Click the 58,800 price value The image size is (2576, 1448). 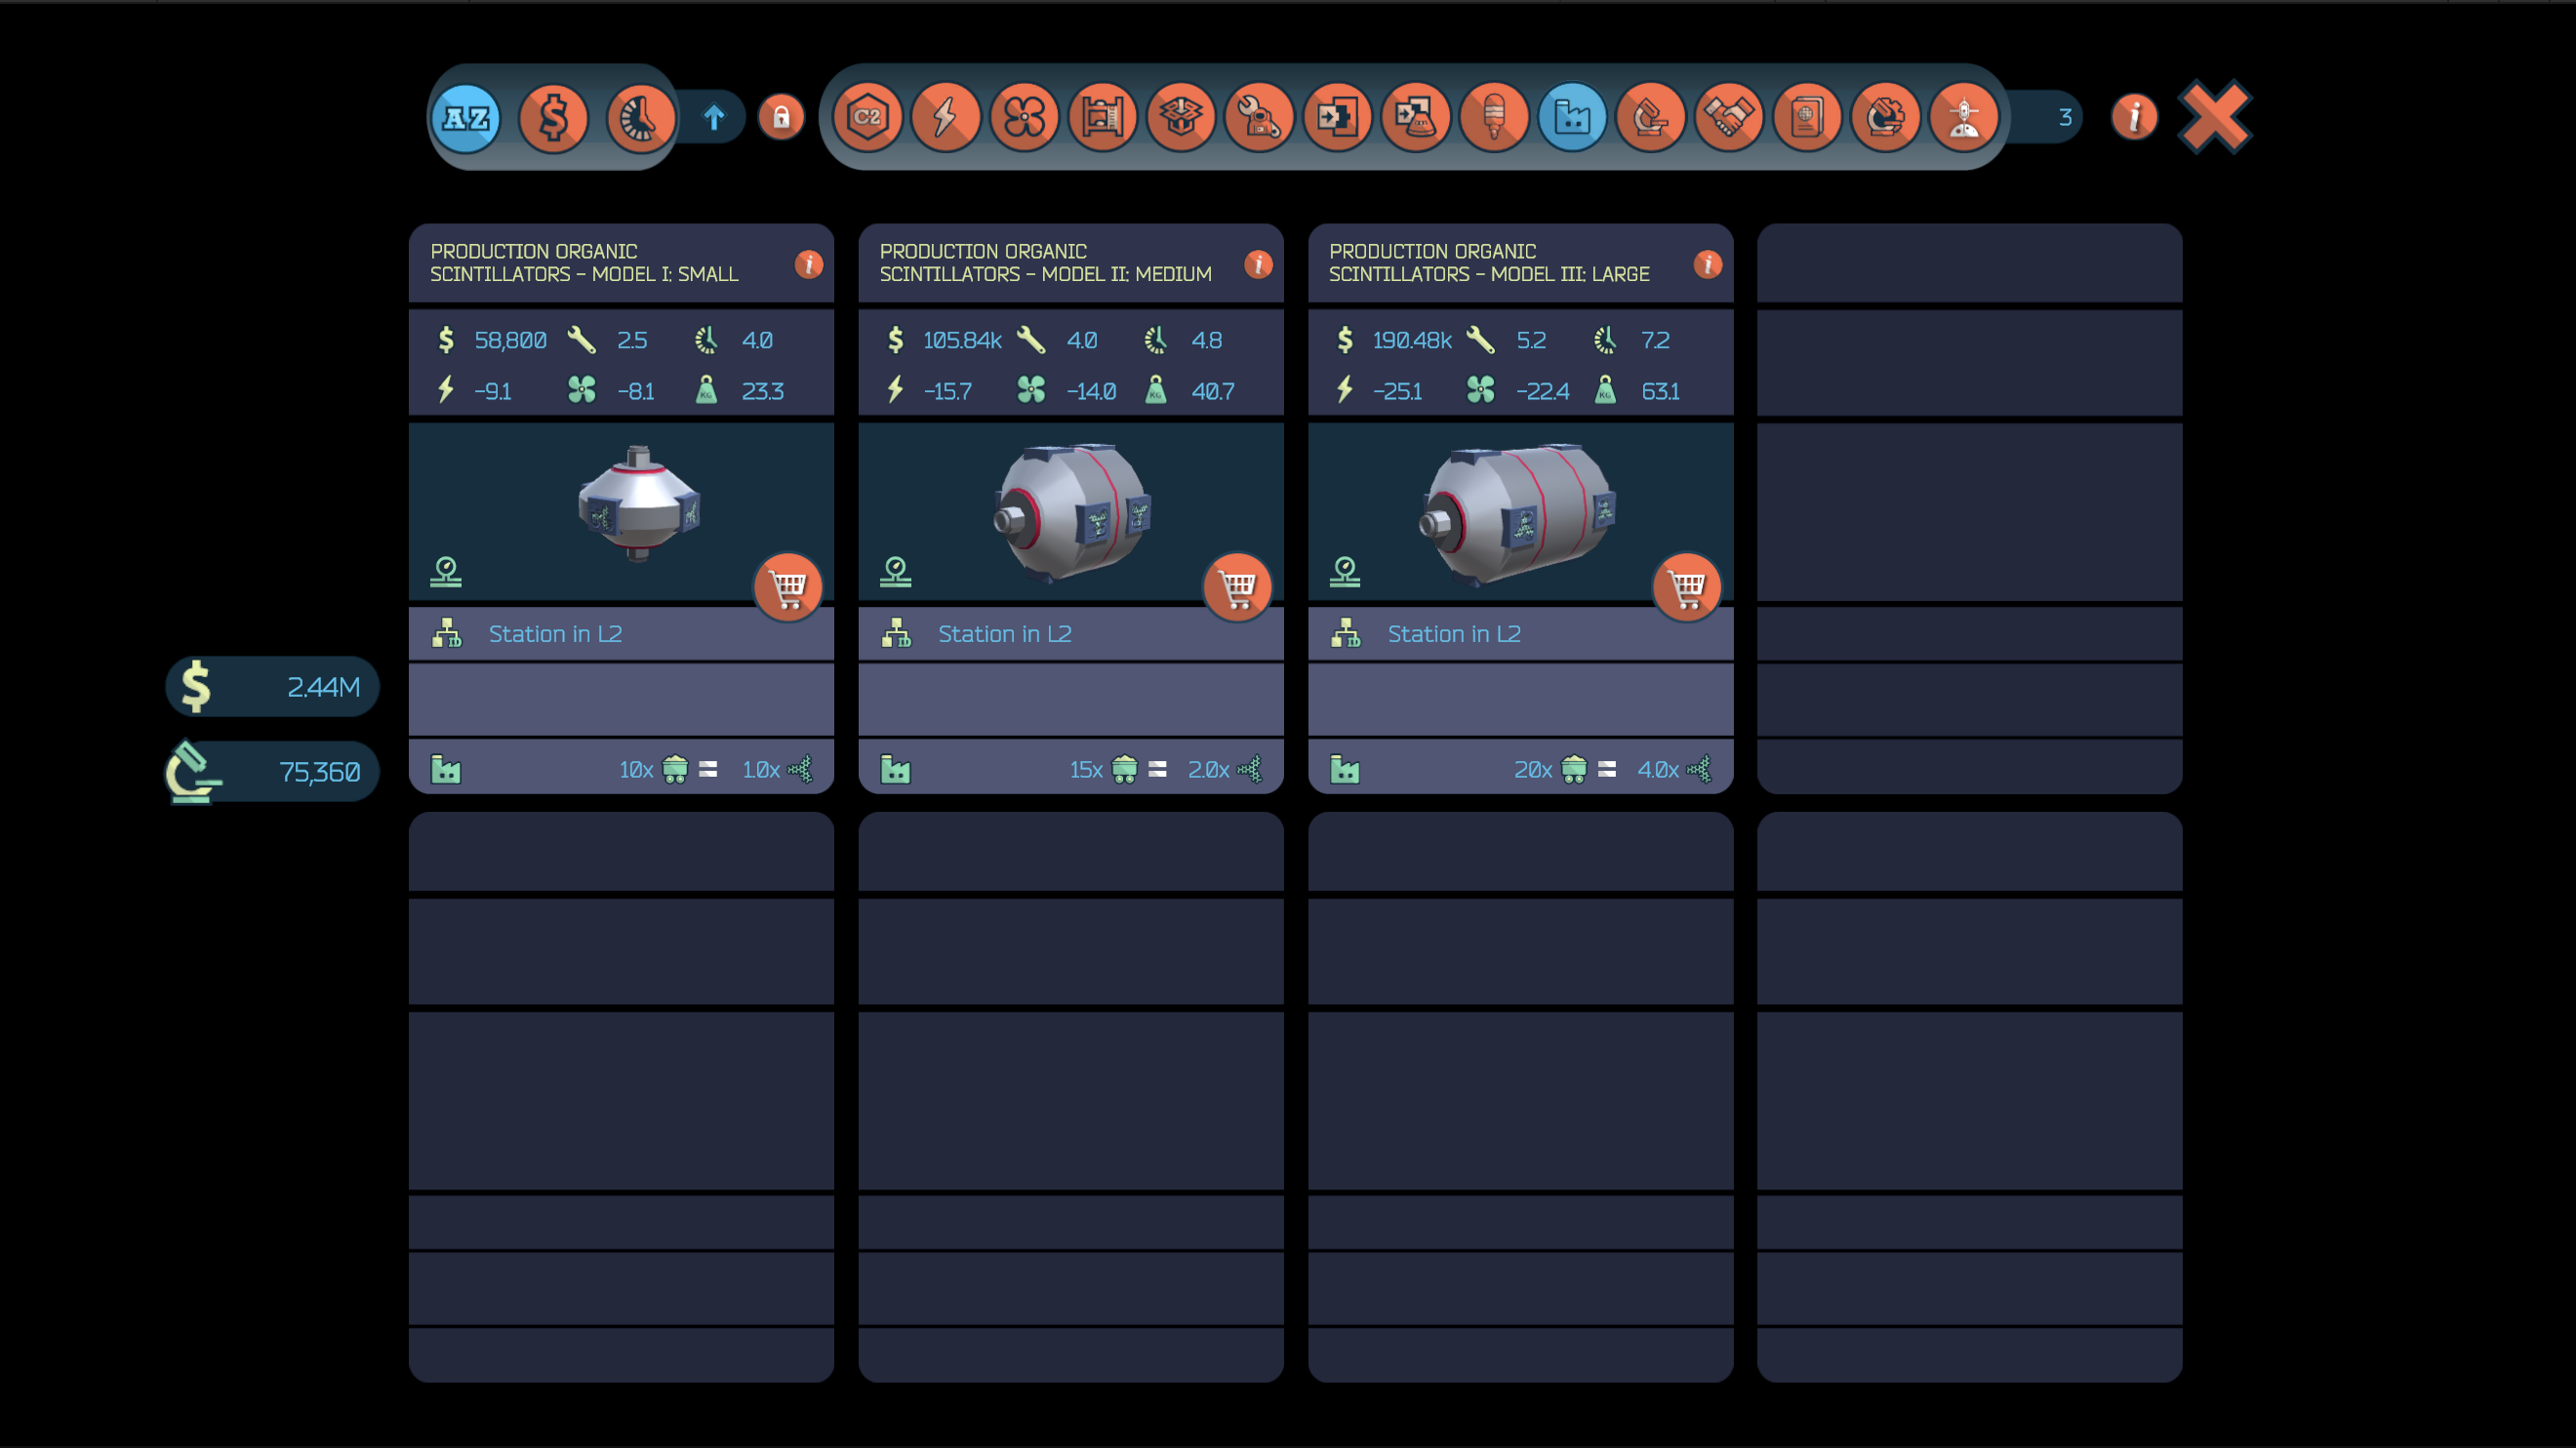pos(510,340)
